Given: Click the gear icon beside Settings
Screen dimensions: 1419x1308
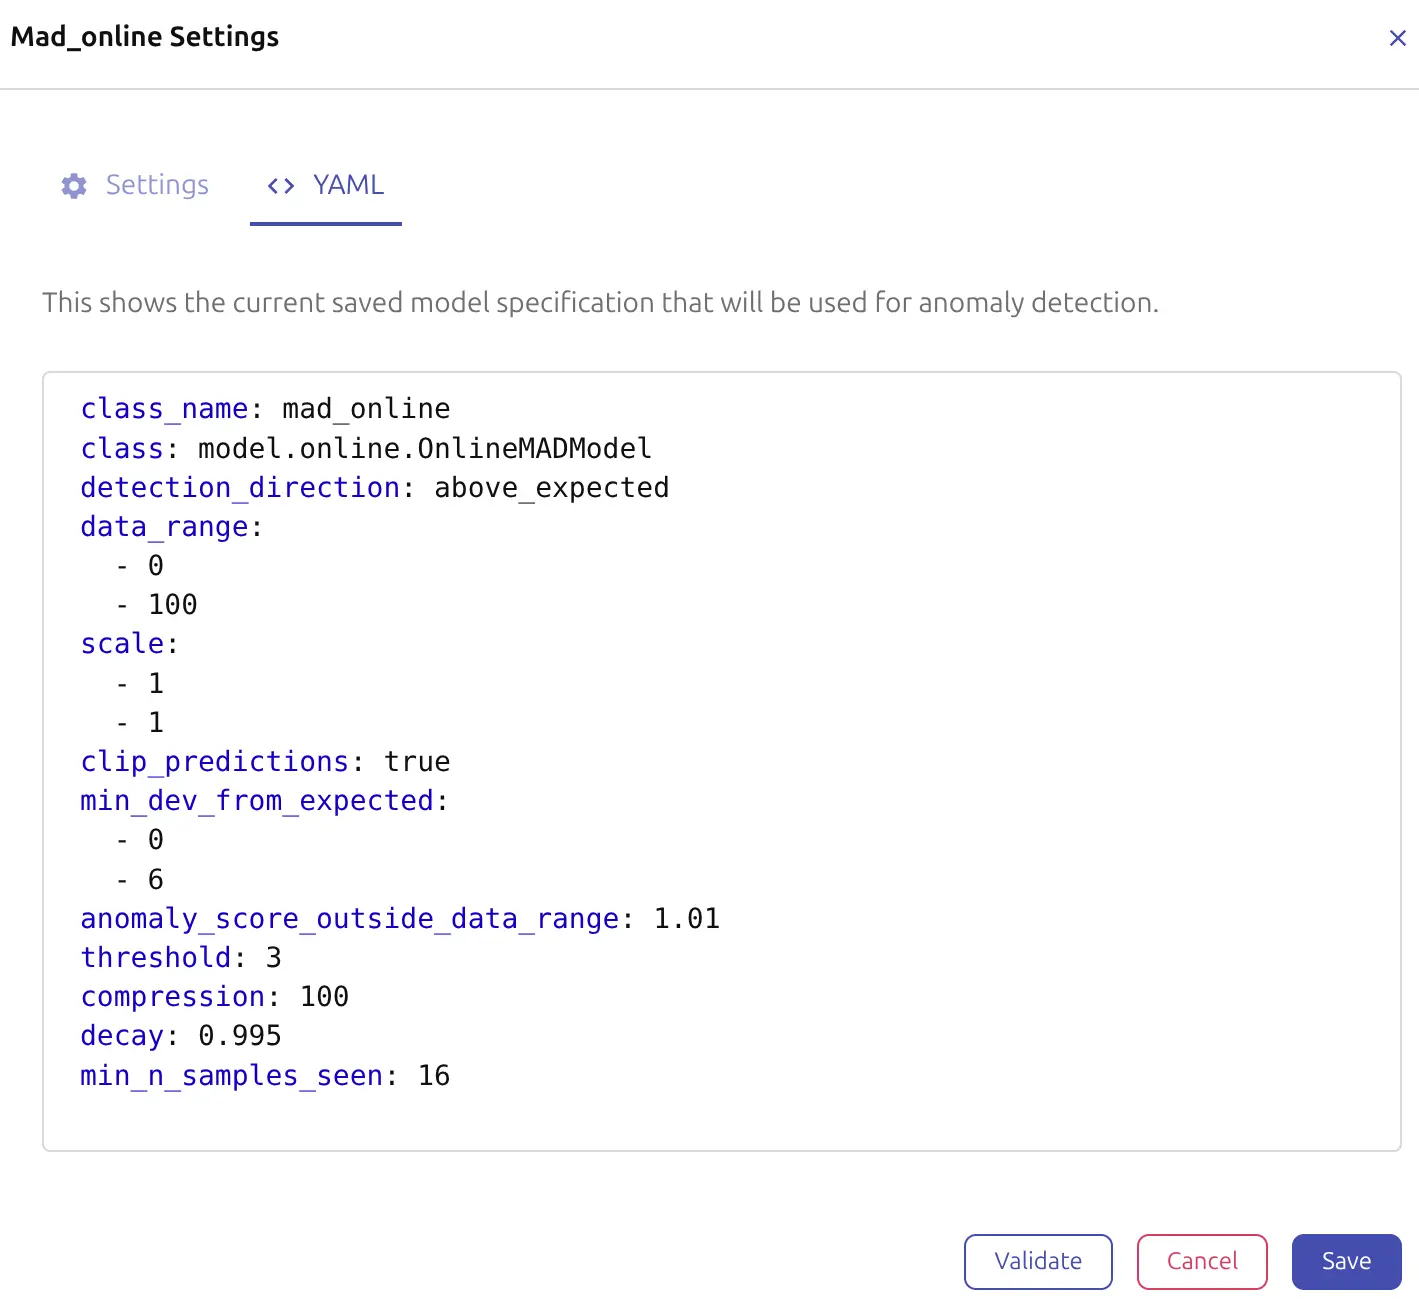Looking at the screenshot, I should (74, 186).
